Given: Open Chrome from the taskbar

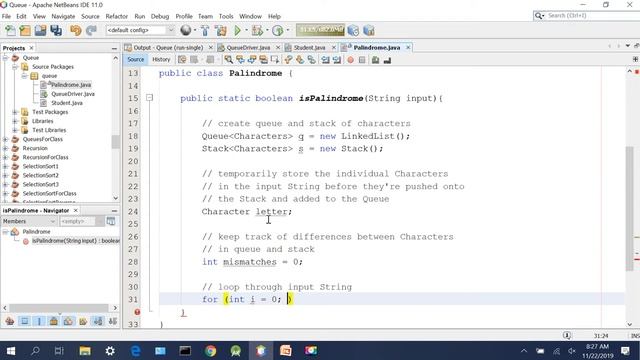Looking at the screenshot, I should click(210, 351).
